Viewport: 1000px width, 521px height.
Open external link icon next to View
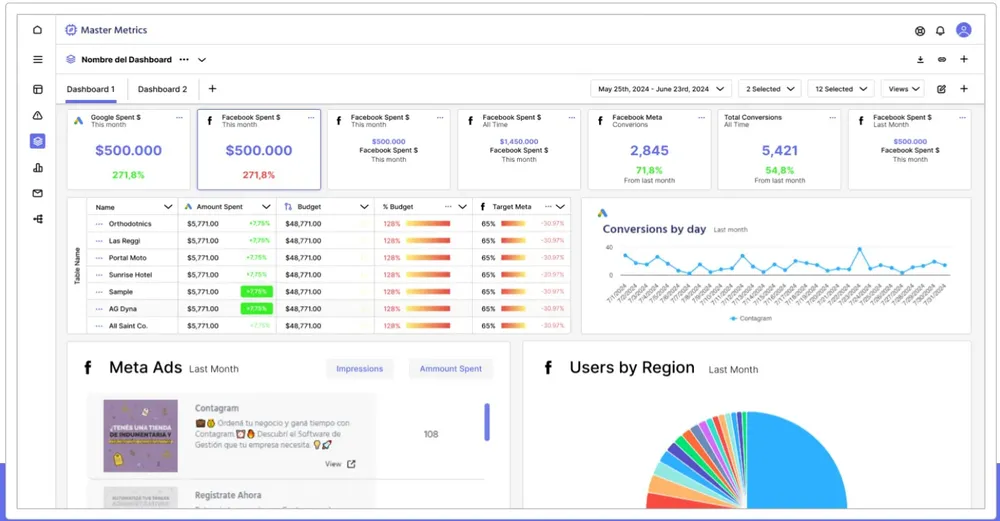[351, 464]
